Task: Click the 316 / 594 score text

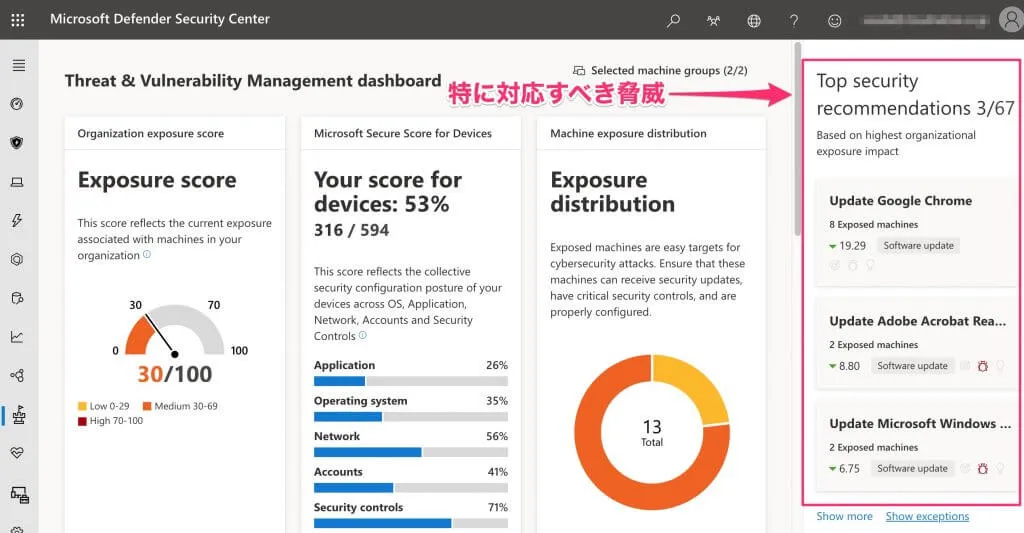Action: click(x=351, y=231)
